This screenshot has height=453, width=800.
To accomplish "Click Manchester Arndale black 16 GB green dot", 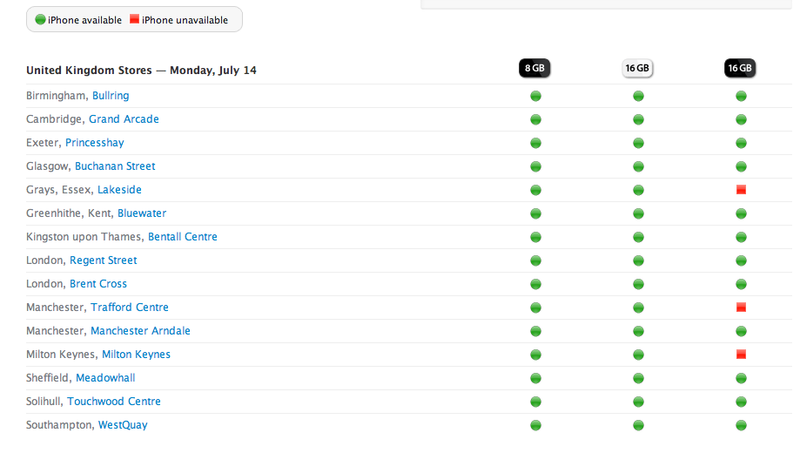I will 741,331.
